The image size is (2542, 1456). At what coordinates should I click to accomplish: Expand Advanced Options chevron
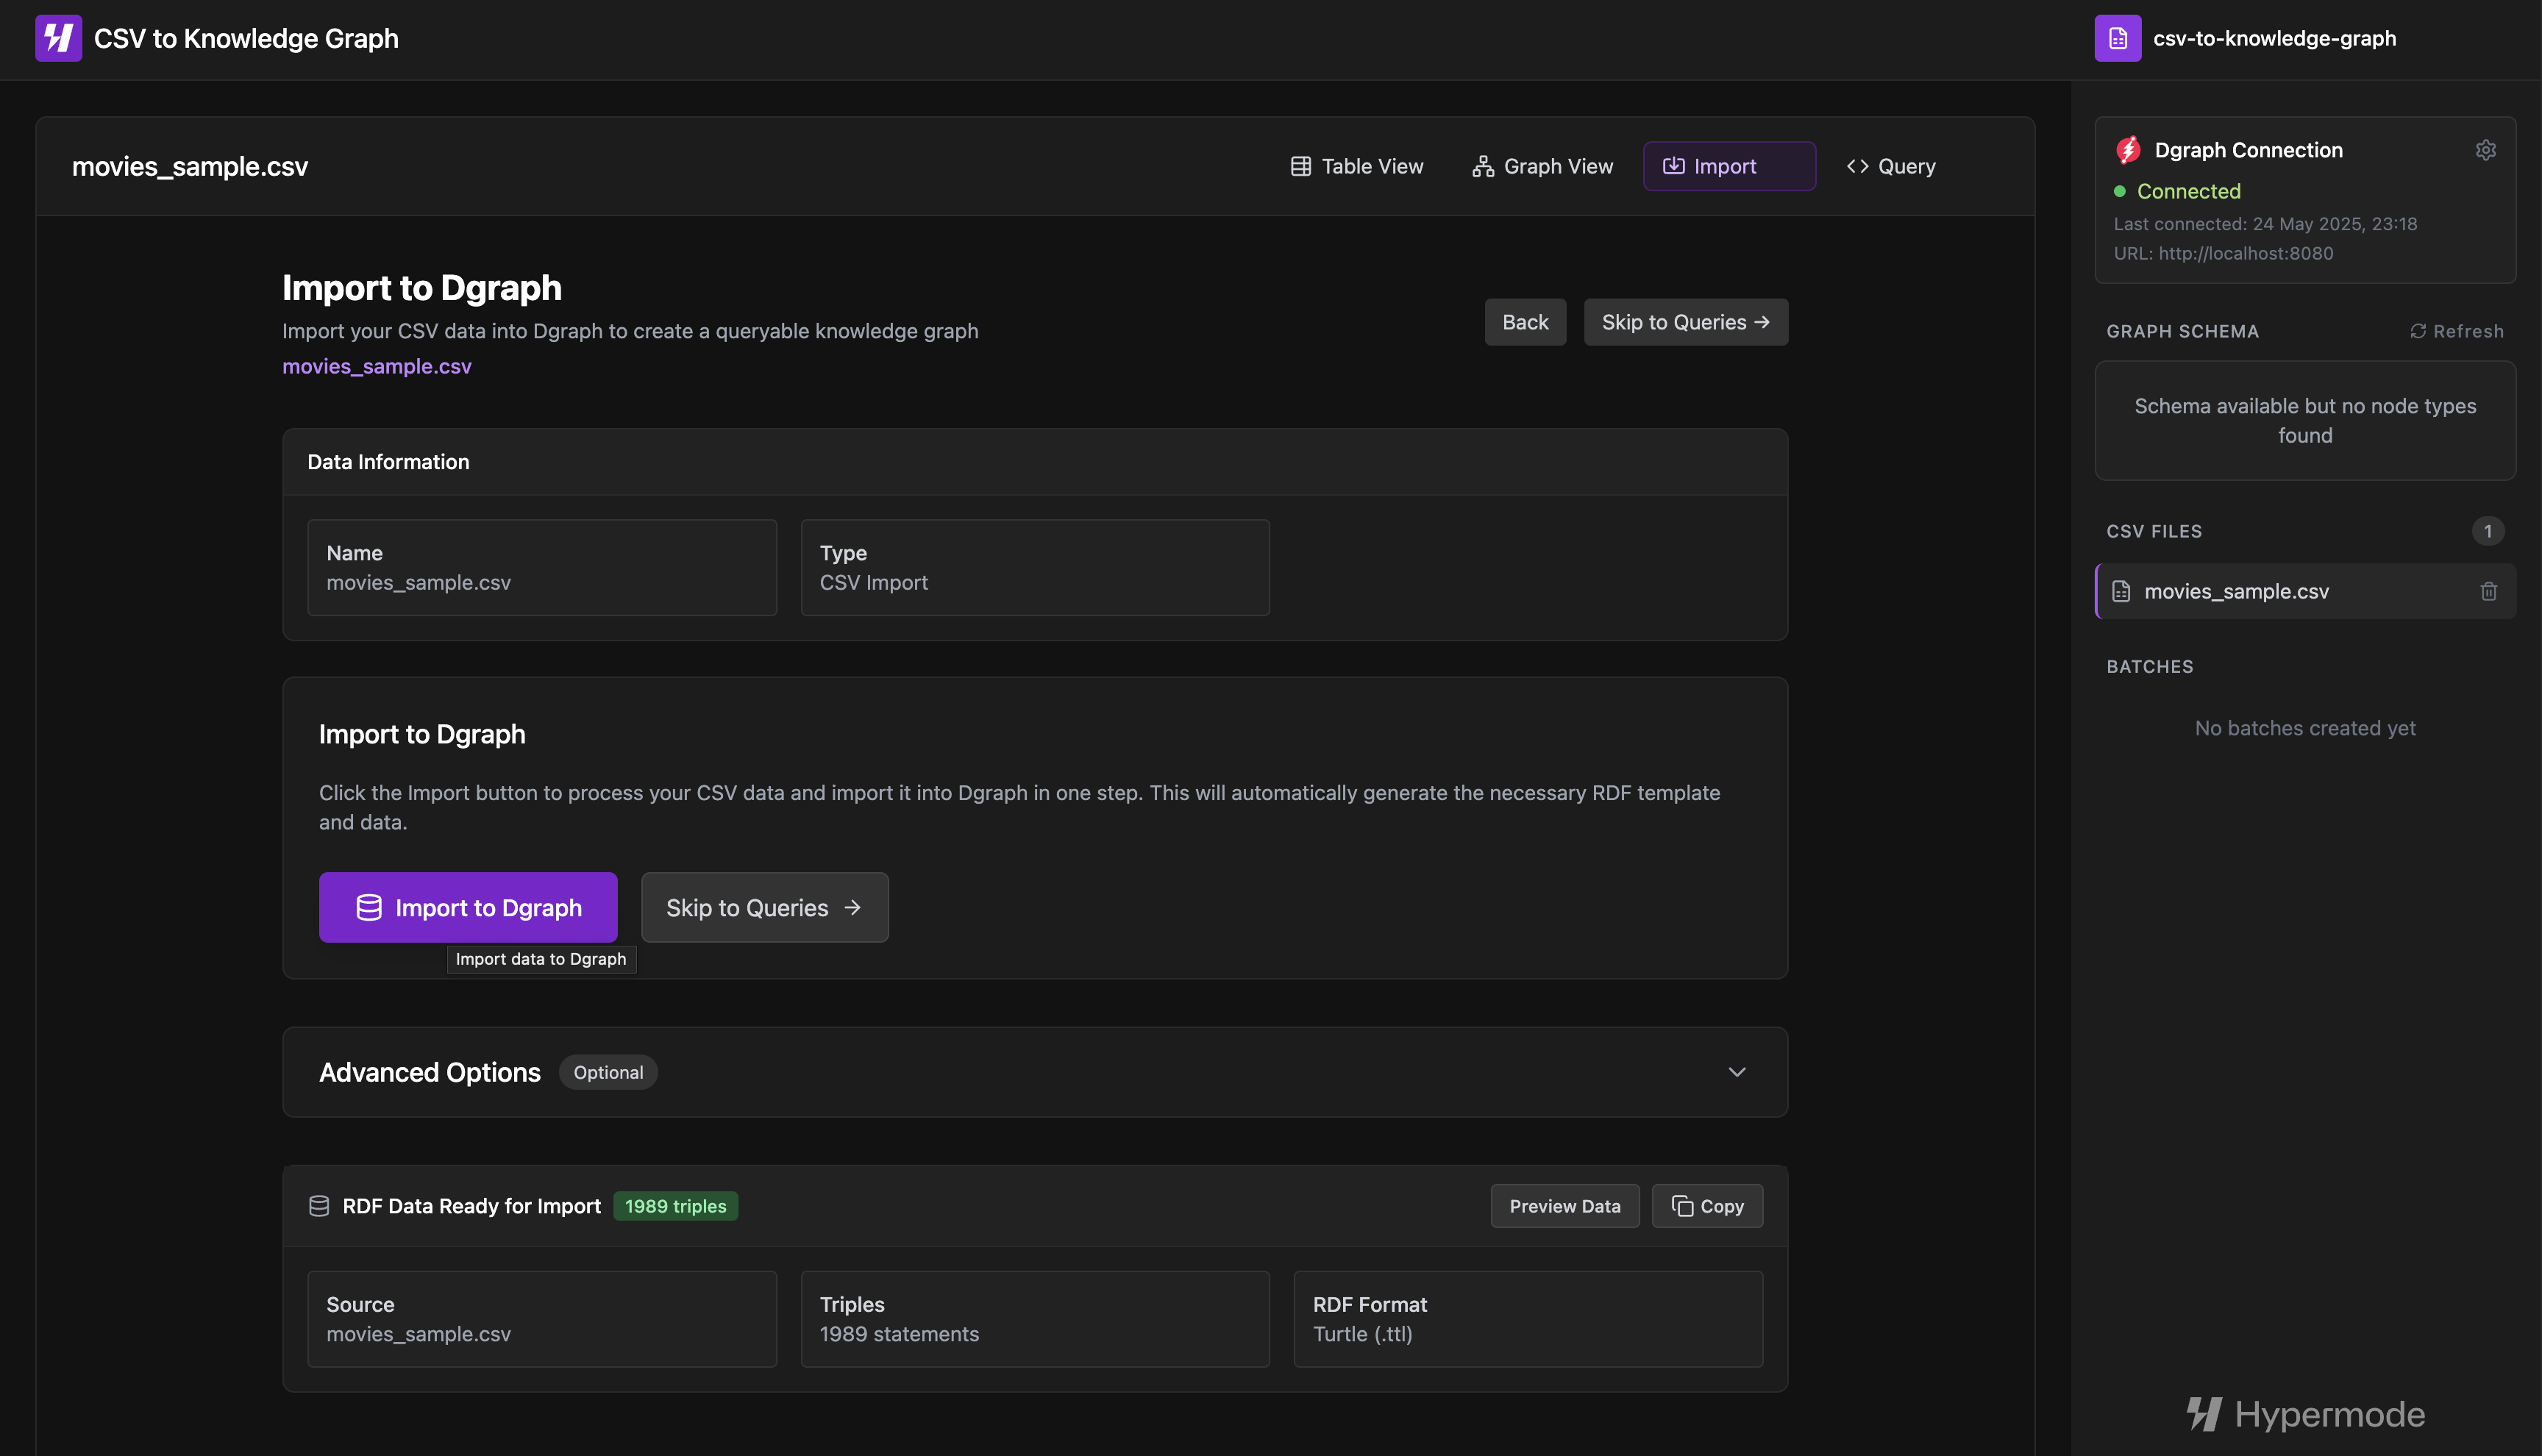coord(1736,1072)
